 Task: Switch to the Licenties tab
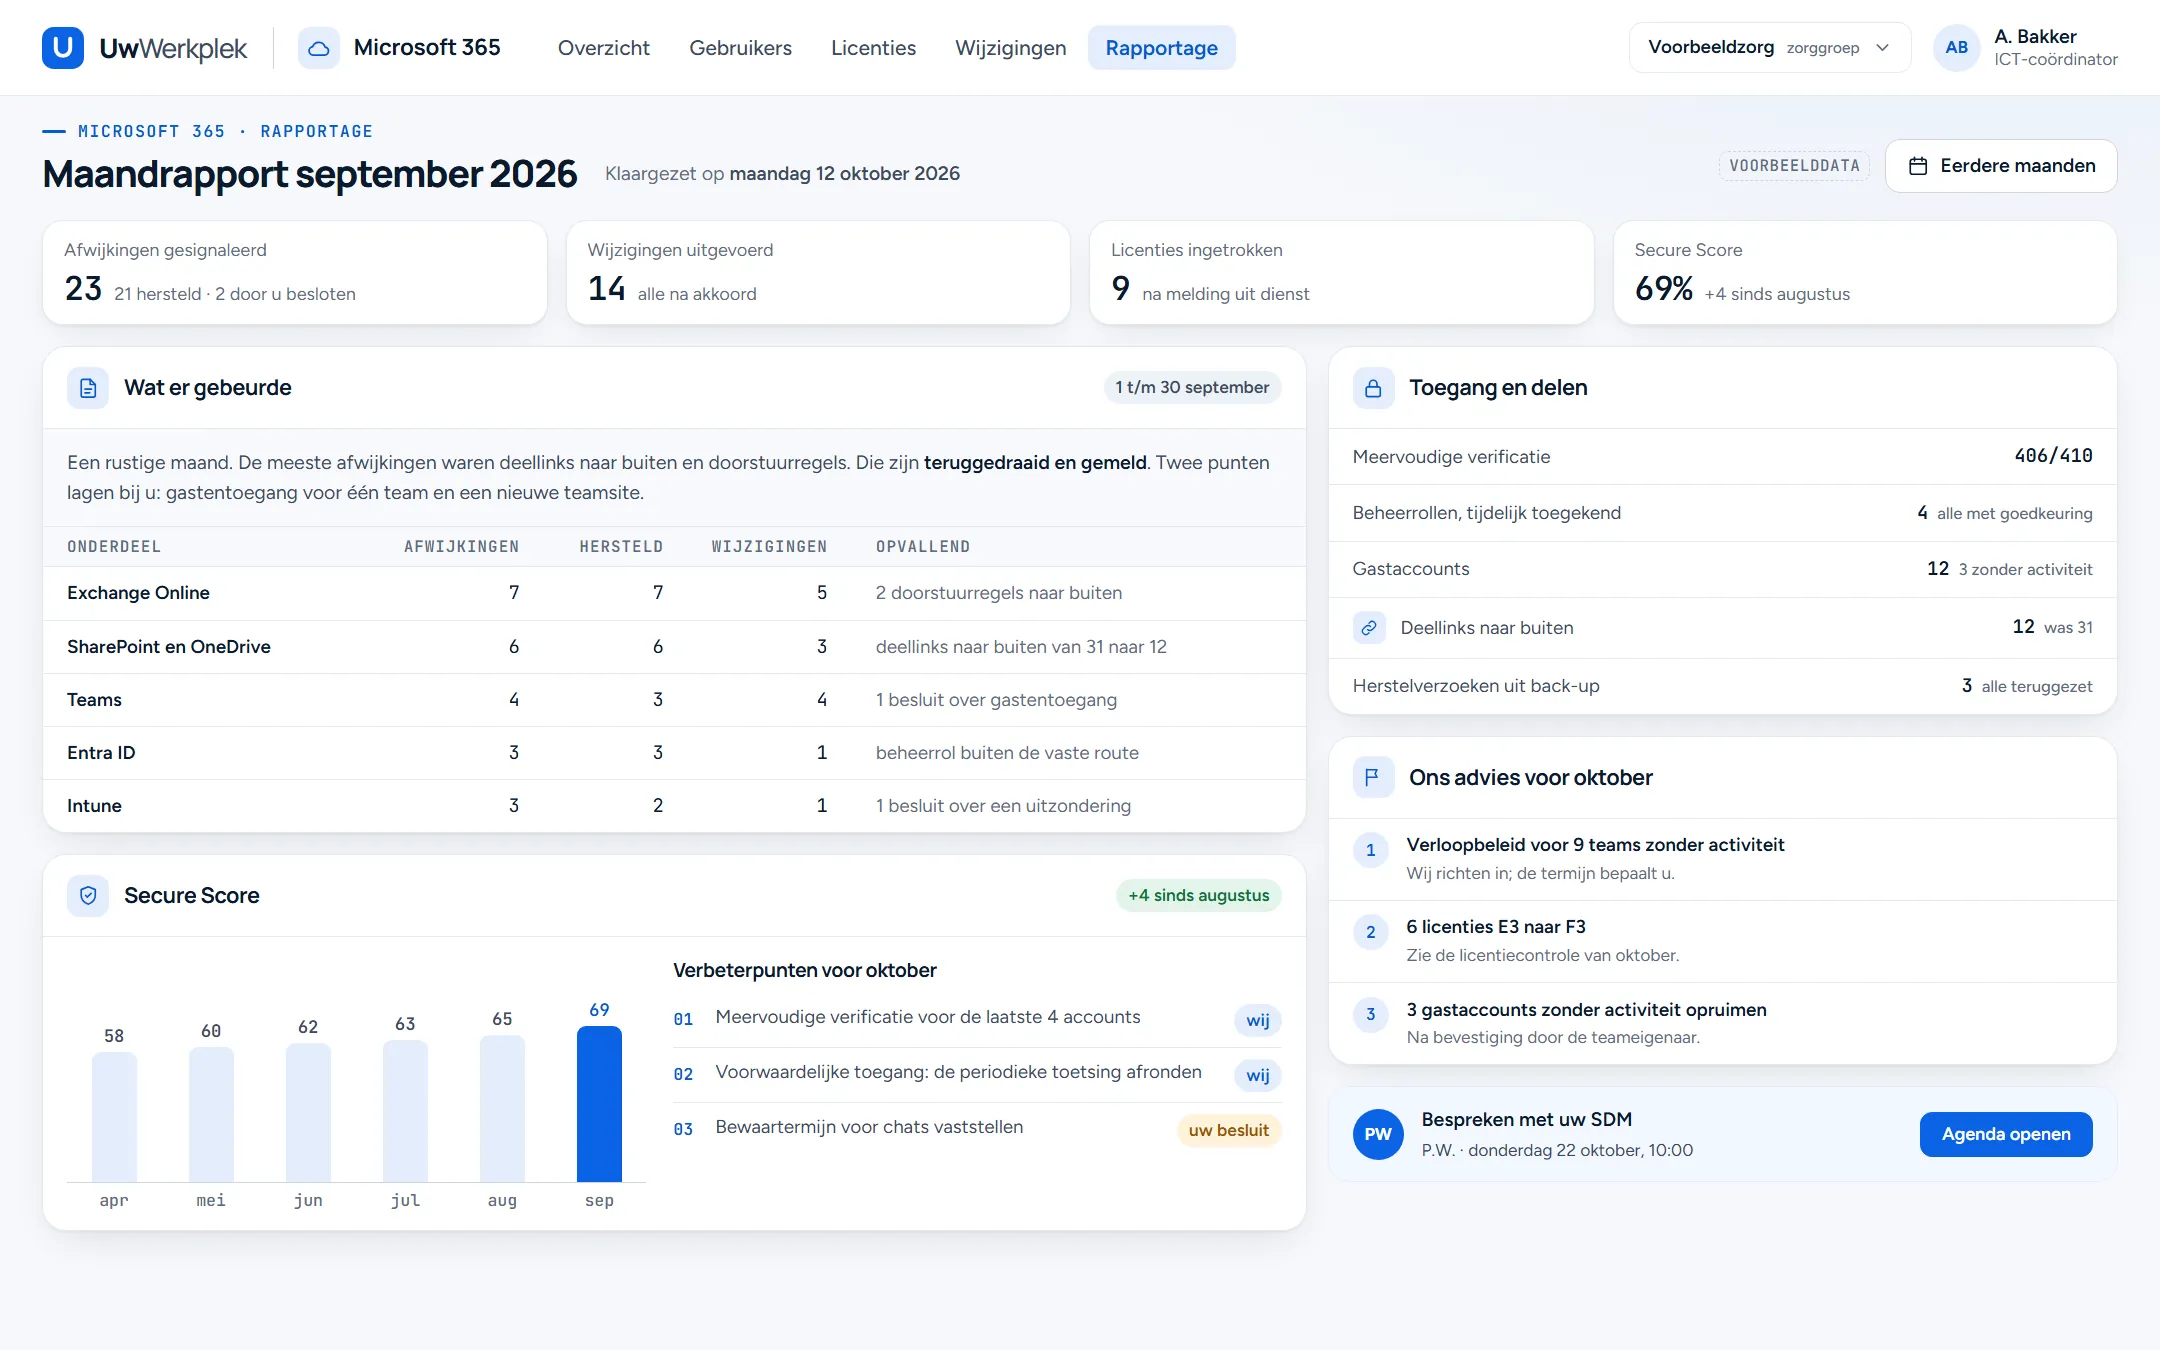point(873,48)
